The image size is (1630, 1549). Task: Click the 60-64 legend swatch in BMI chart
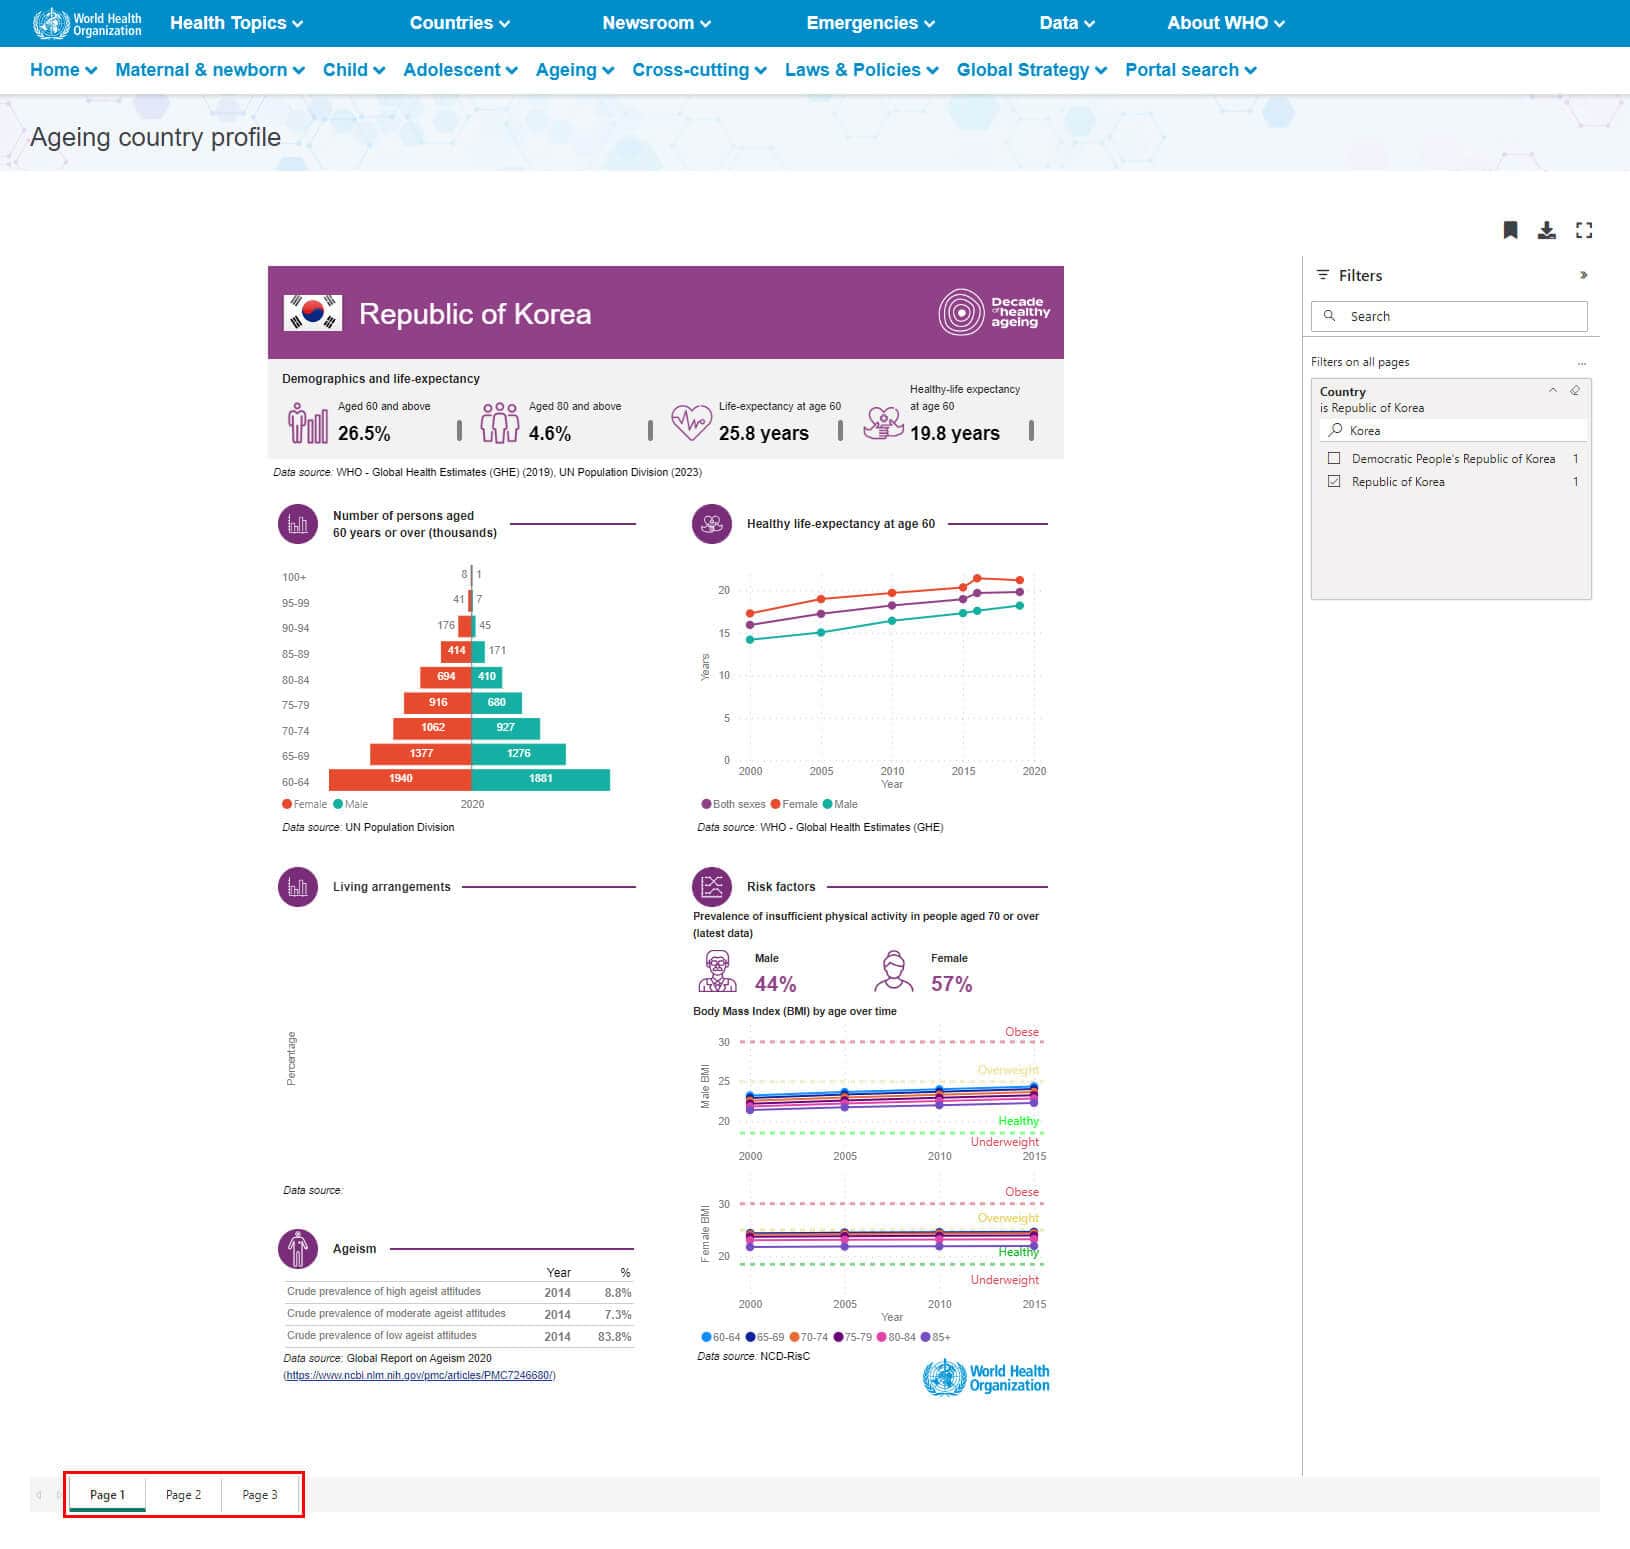(706, 1337)
